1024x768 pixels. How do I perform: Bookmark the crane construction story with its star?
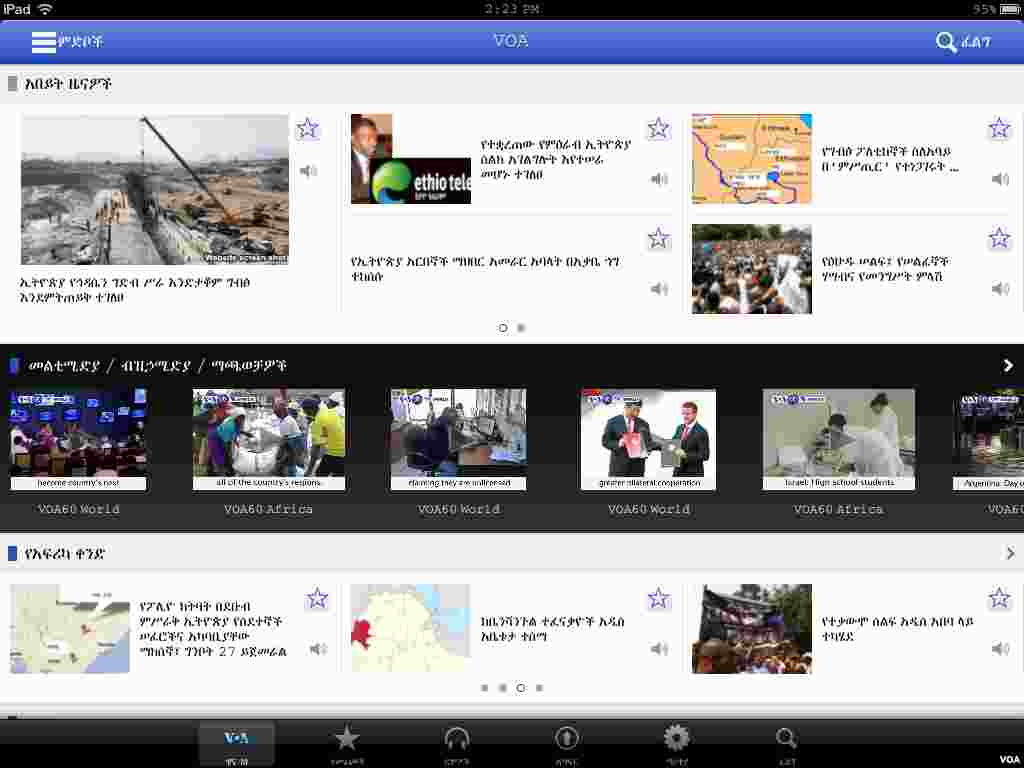[307, 128]
